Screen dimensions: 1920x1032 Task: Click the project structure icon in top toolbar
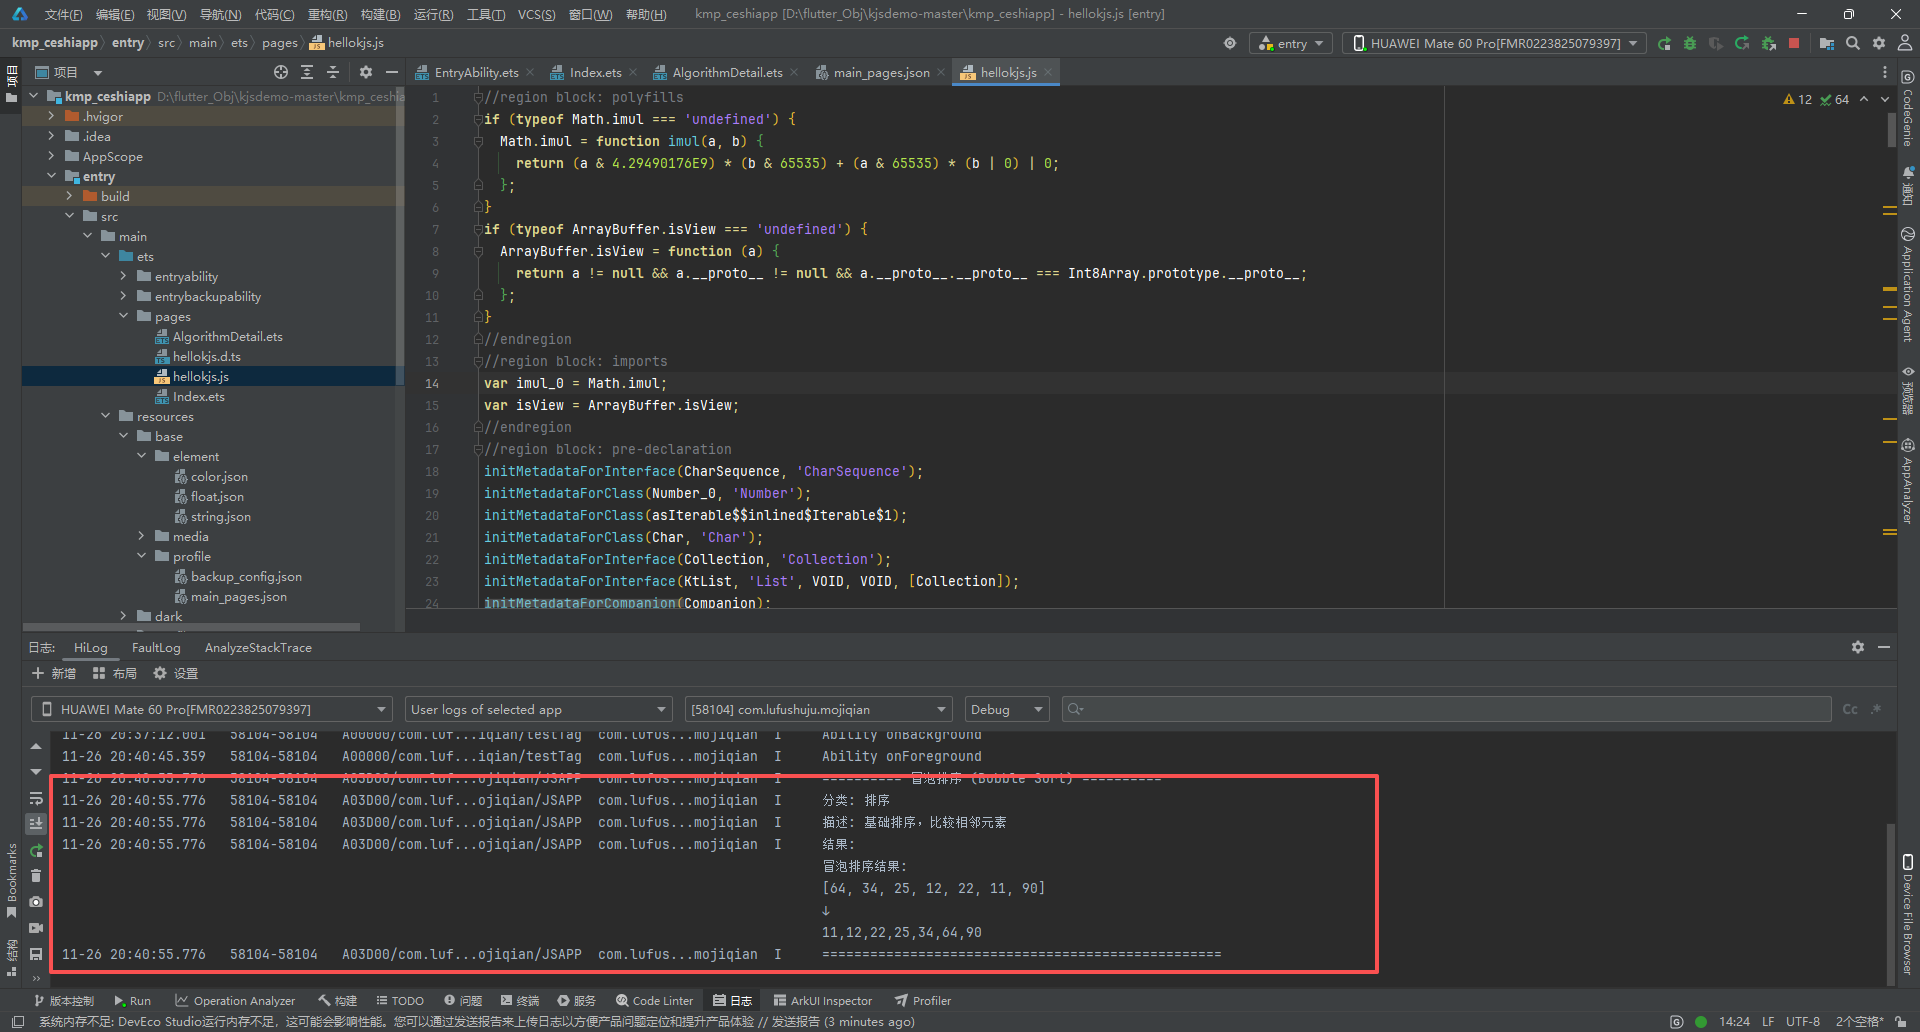tap(1827, 43)
